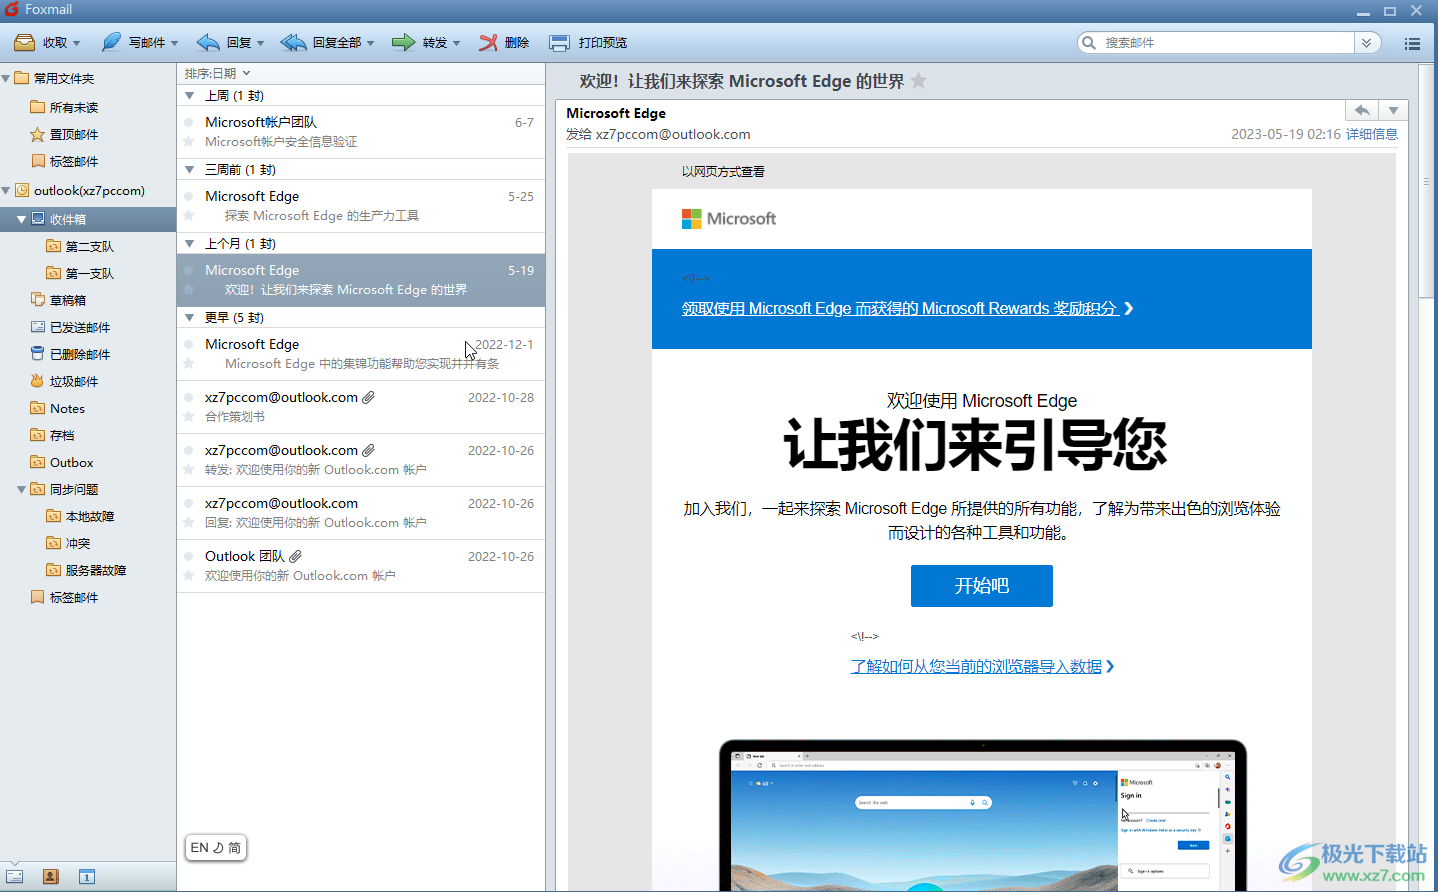Screen dimensions: 1438x892
Task: Open the sort by date (排序:日期) dropdown
Action: (217, 73)
